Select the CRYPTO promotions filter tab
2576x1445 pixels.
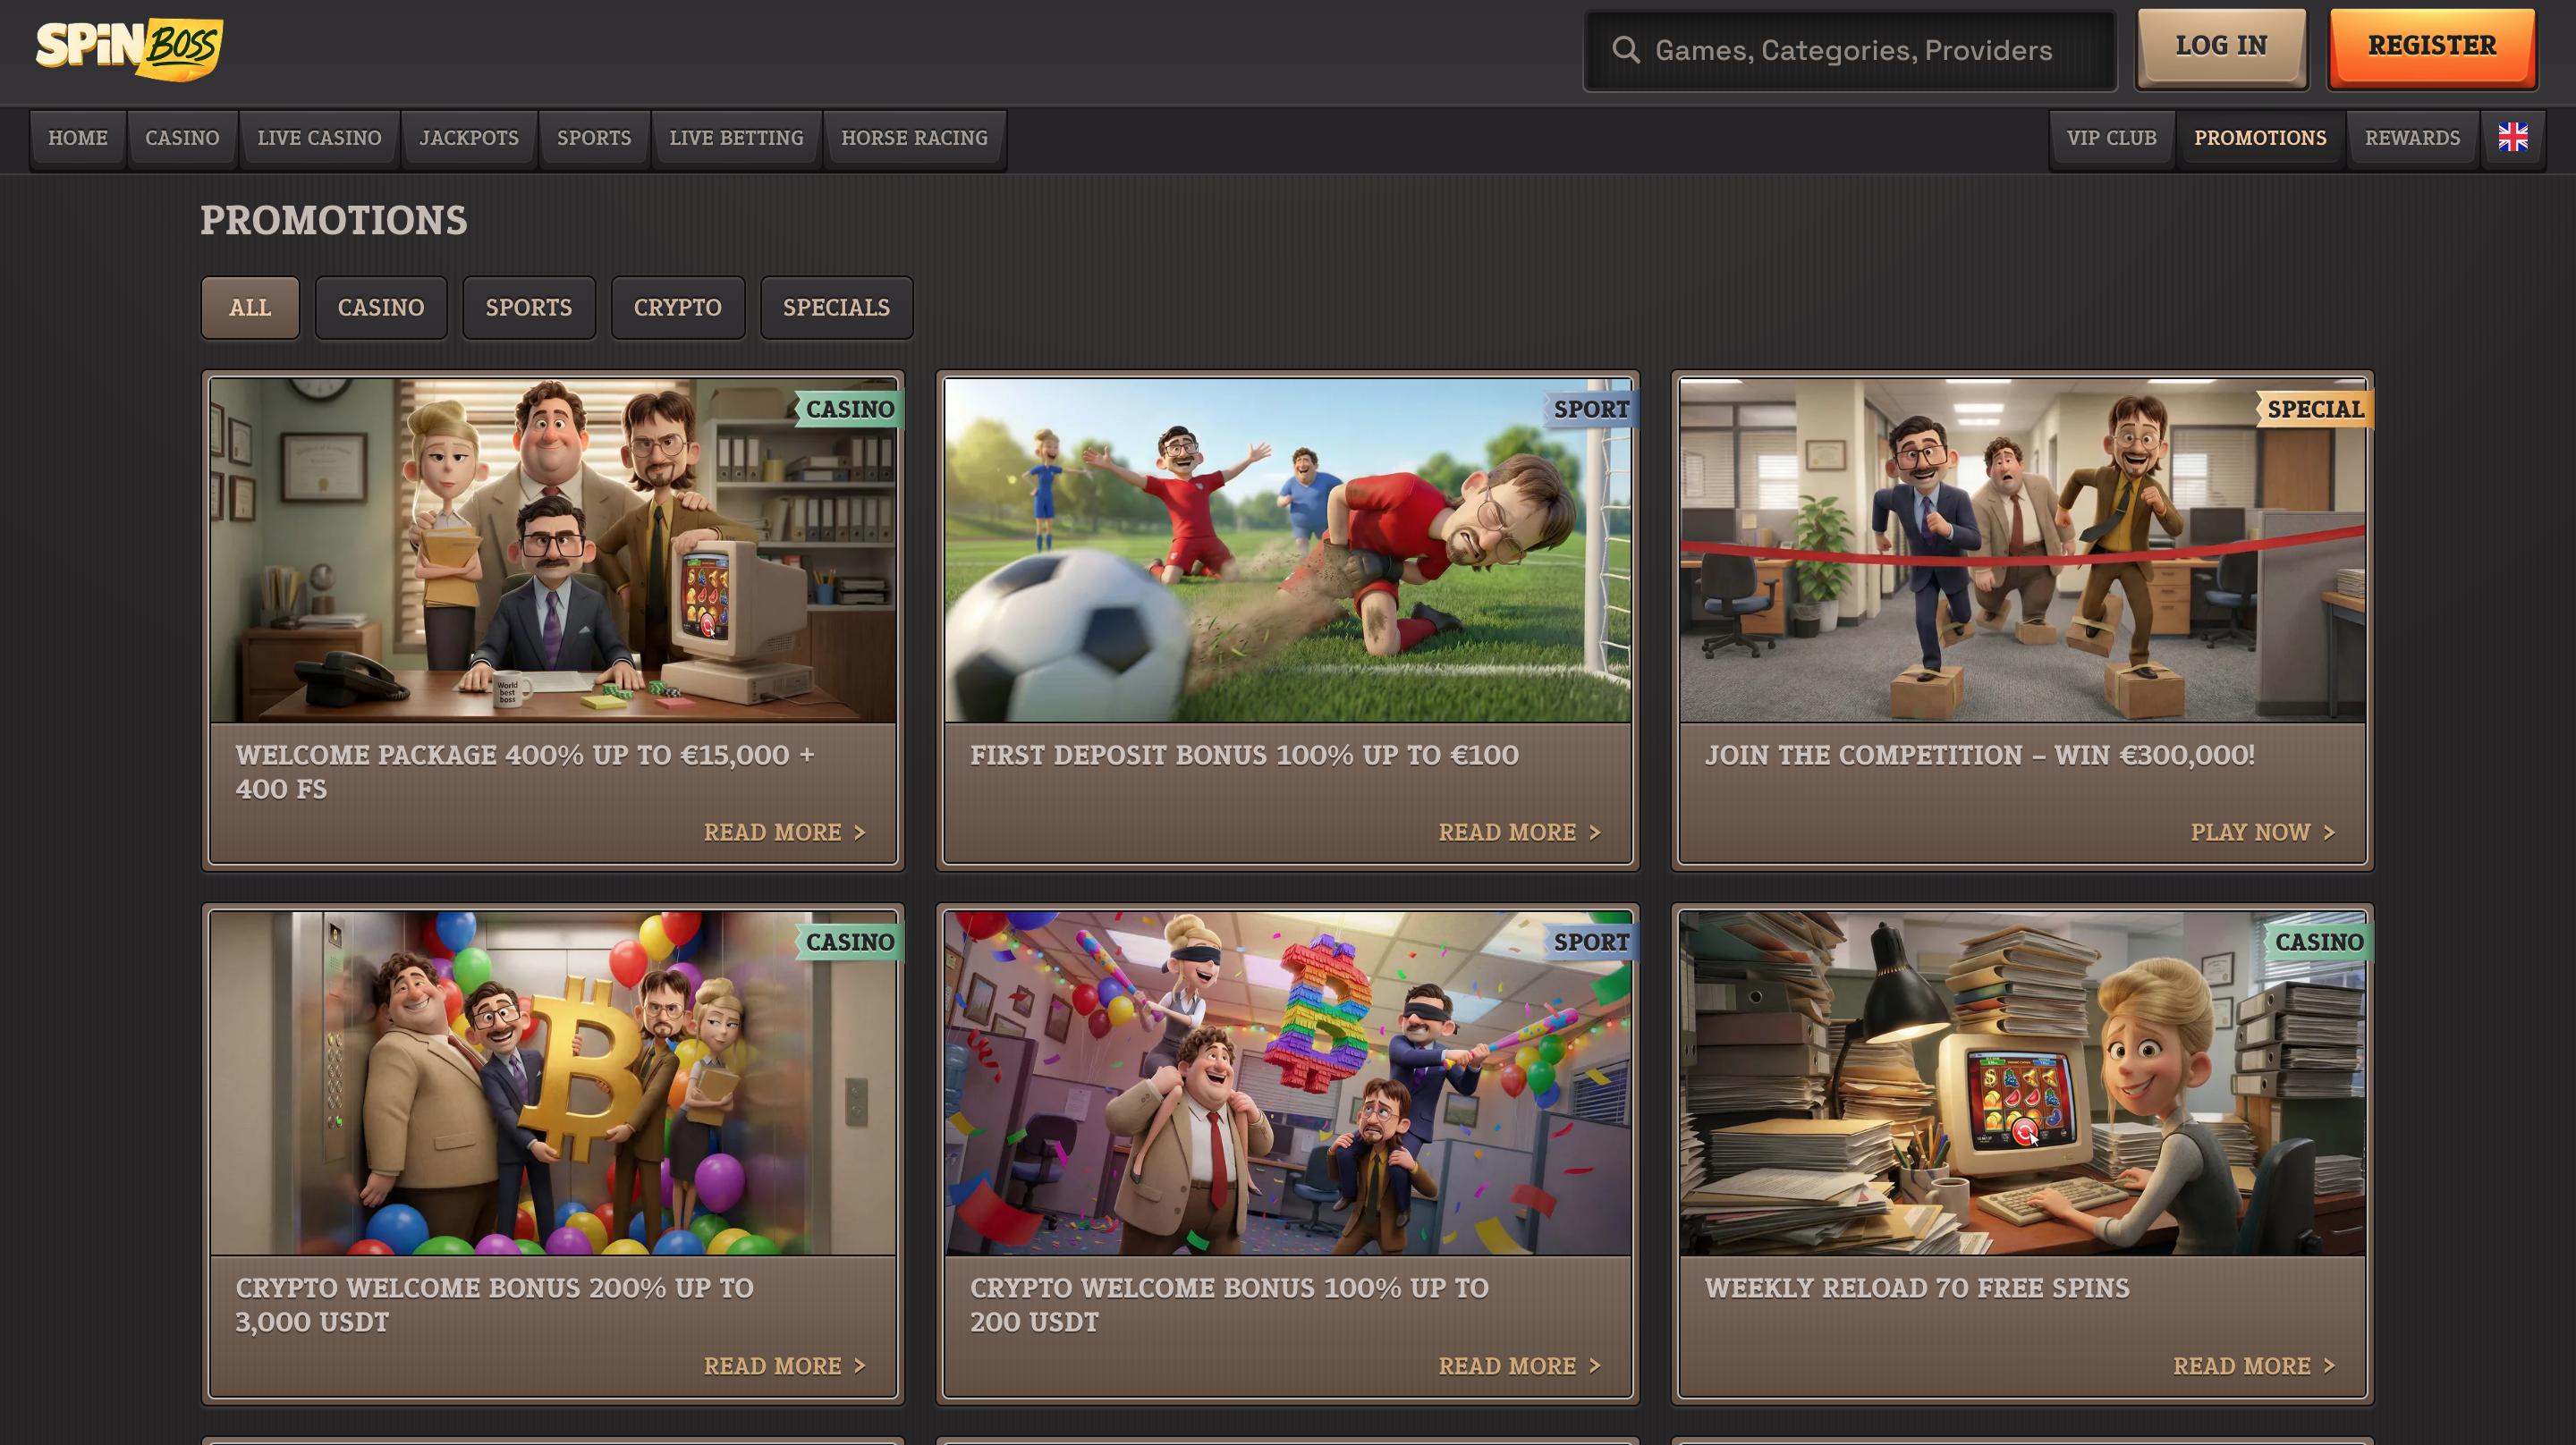678,308
